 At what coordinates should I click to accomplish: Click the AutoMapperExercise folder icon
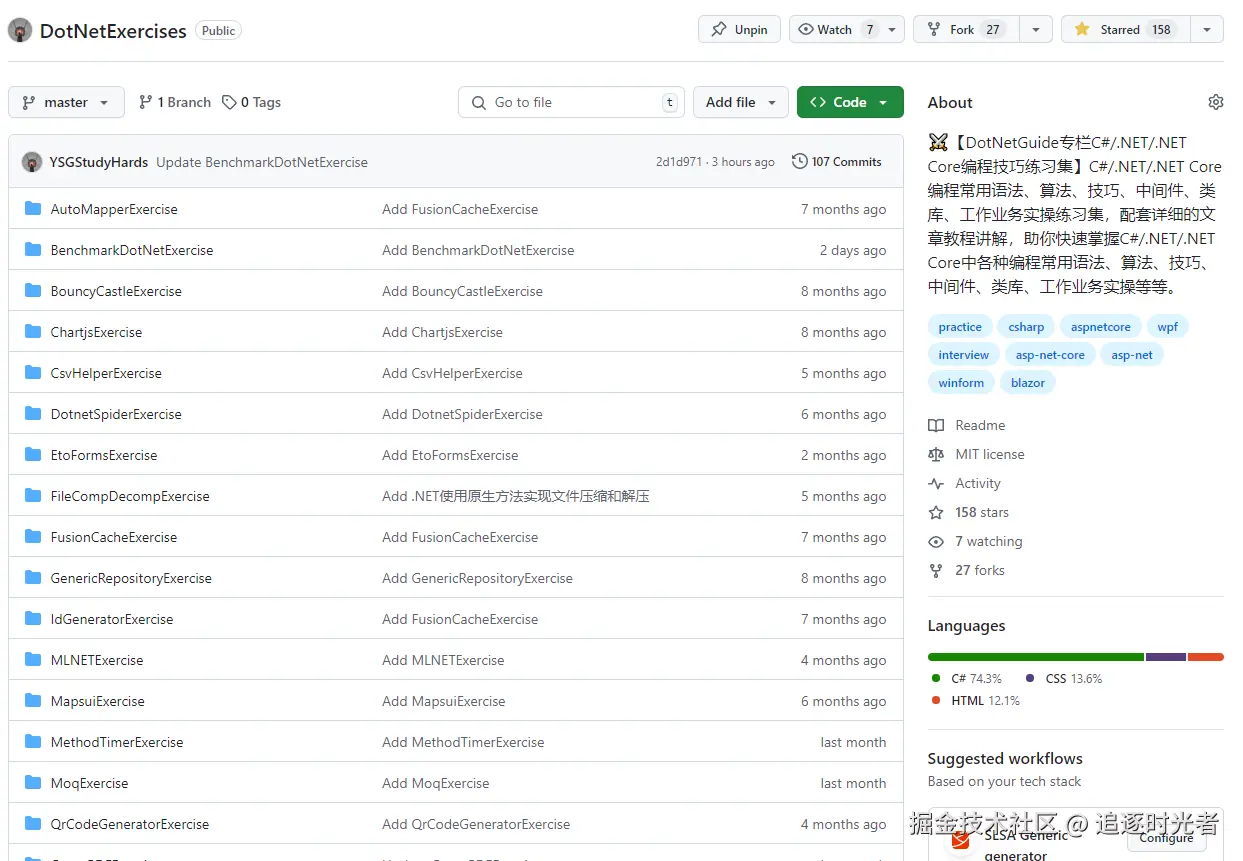(33, 209)
